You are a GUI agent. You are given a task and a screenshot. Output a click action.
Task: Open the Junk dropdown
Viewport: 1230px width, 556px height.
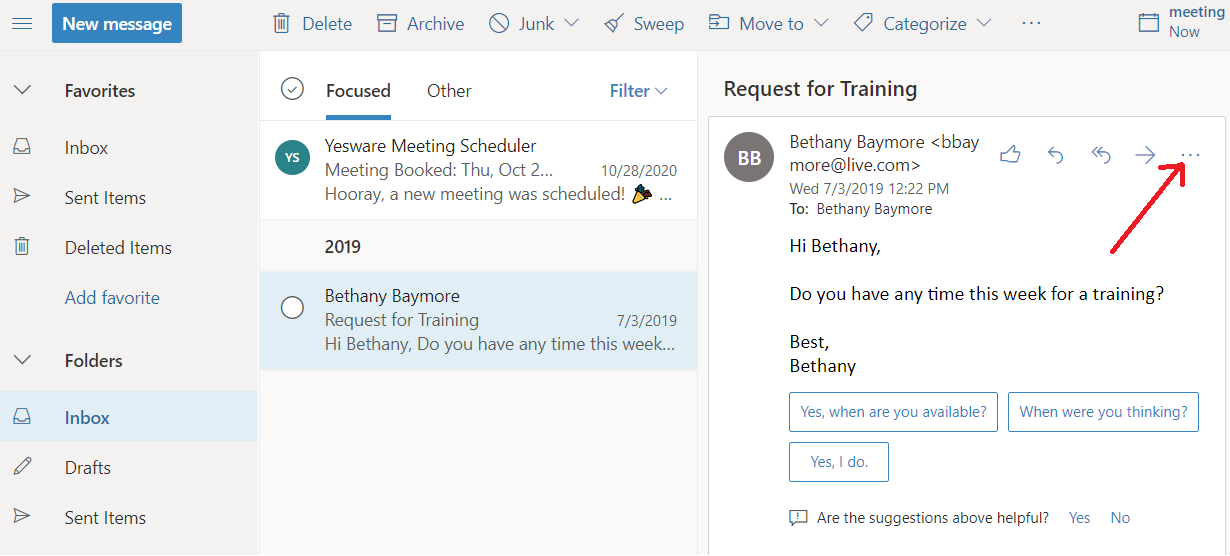pyautogui.click(x=572, y=23)
